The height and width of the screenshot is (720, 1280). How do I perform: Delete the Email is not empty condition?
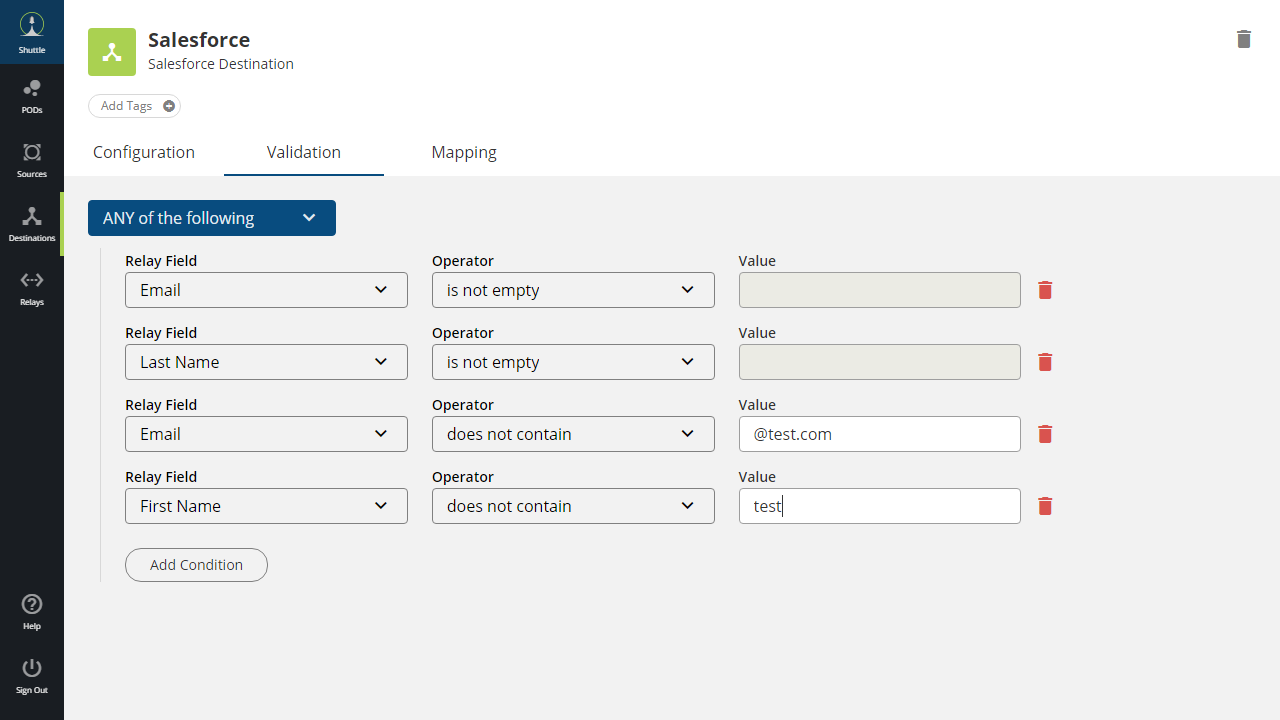point(1045,290)
